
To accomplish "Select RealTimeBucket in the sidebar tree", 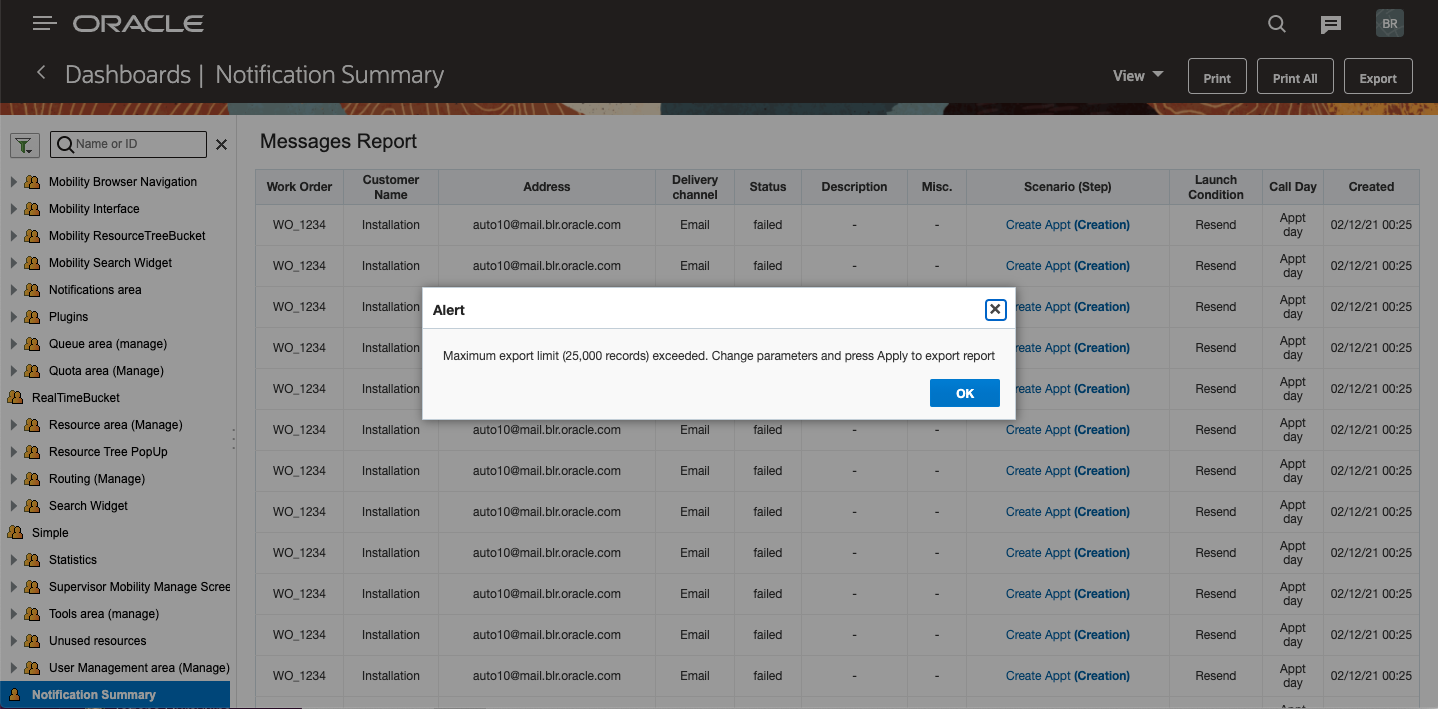I will click(x=75, y=398).
